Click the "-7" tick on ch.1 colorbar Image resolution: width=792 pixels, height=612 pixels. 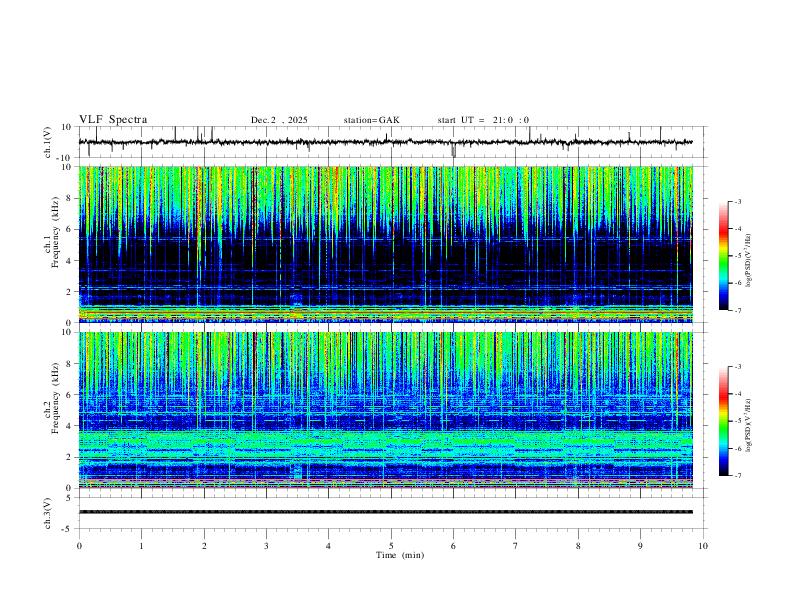click(x=737, y=311)
